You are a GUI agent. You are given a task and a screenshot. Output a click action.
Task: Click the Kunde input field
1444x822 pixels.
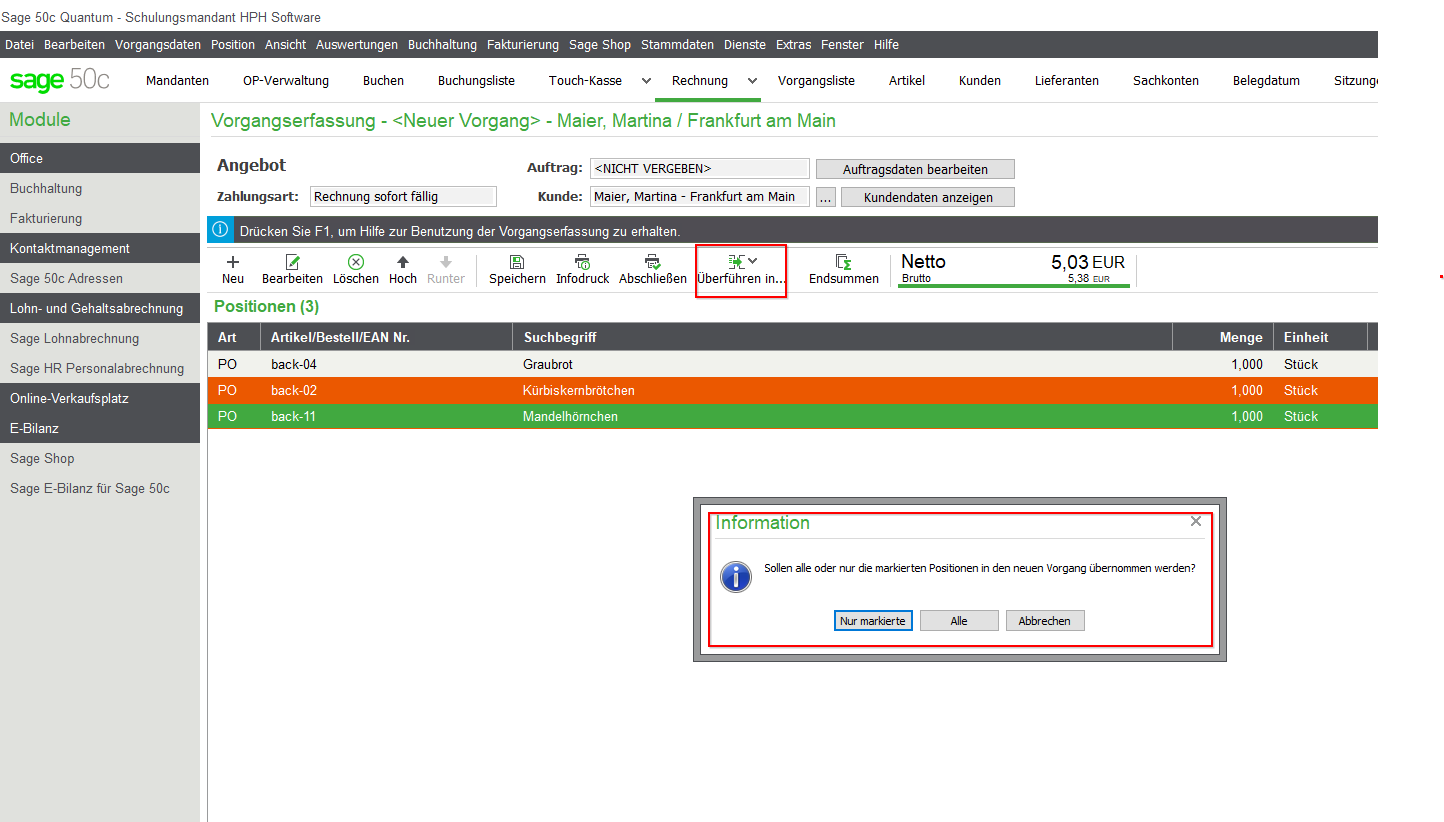699,197
